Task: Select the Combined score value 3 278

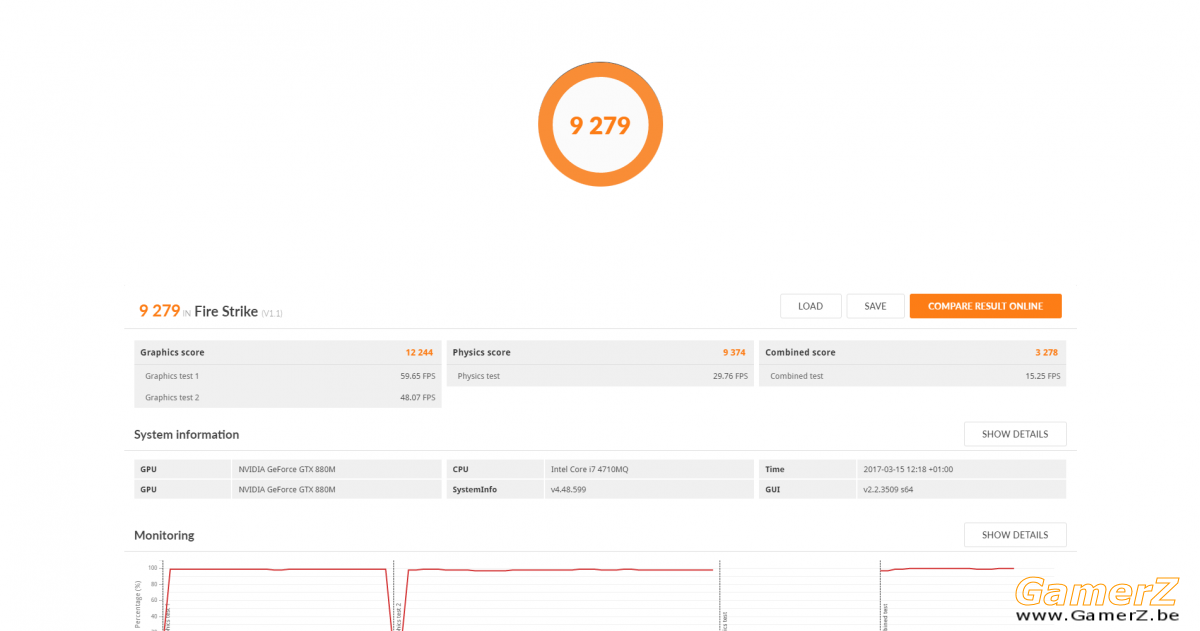Action: 1046,352
